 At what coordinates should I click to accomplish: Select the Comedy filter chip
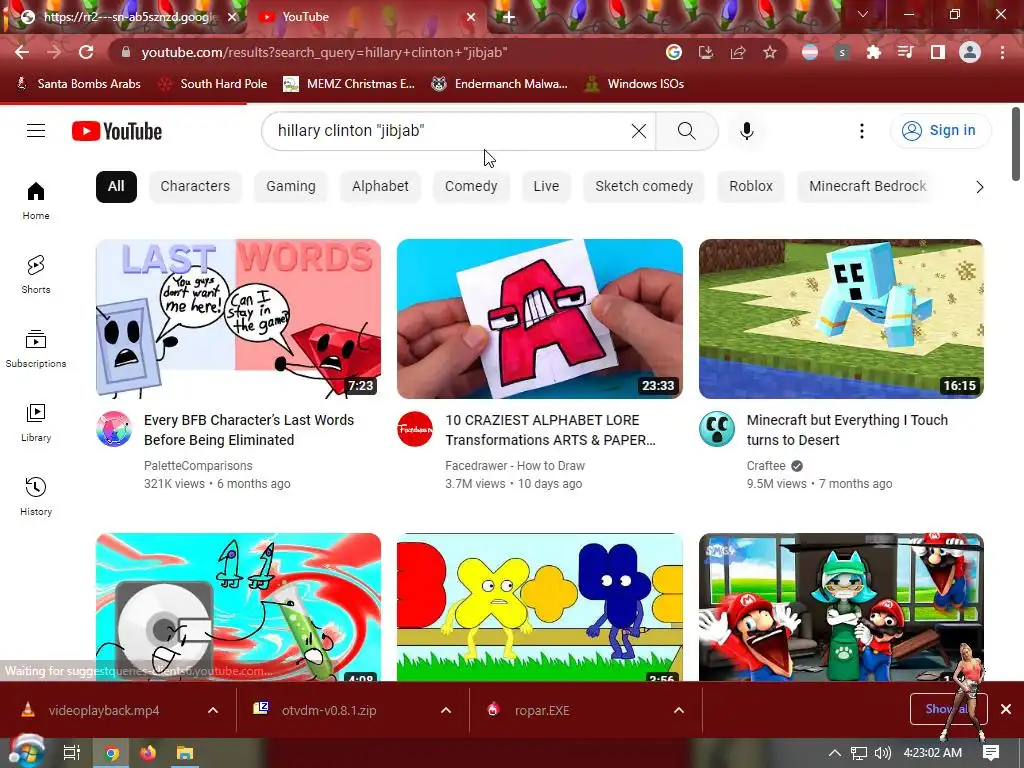tap(471, 187)
